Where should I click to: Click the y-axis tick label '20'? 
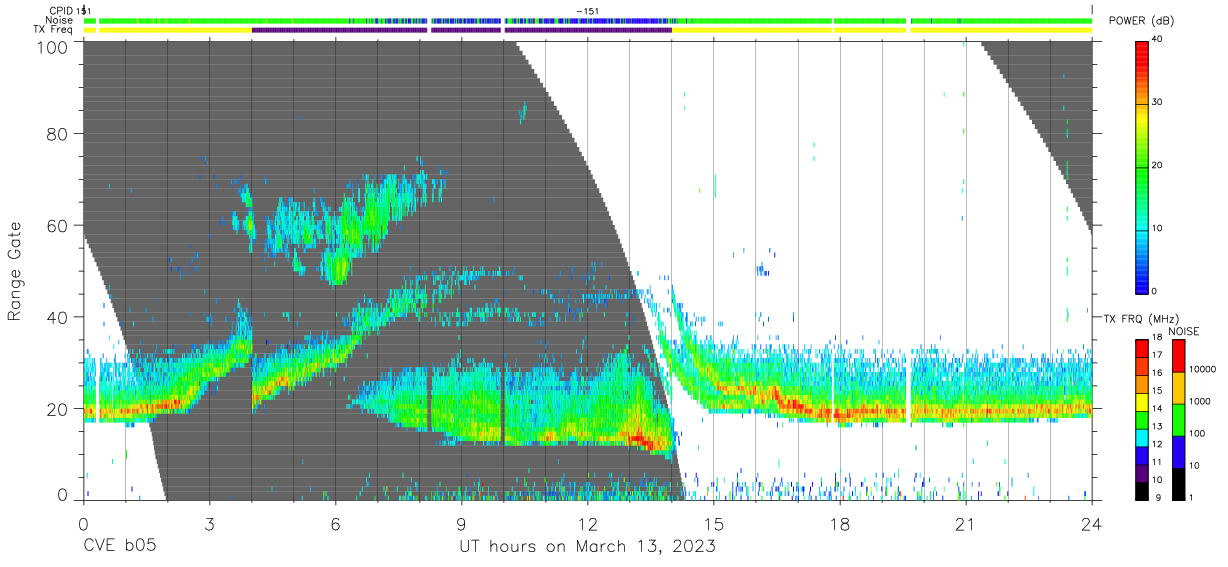58,409
